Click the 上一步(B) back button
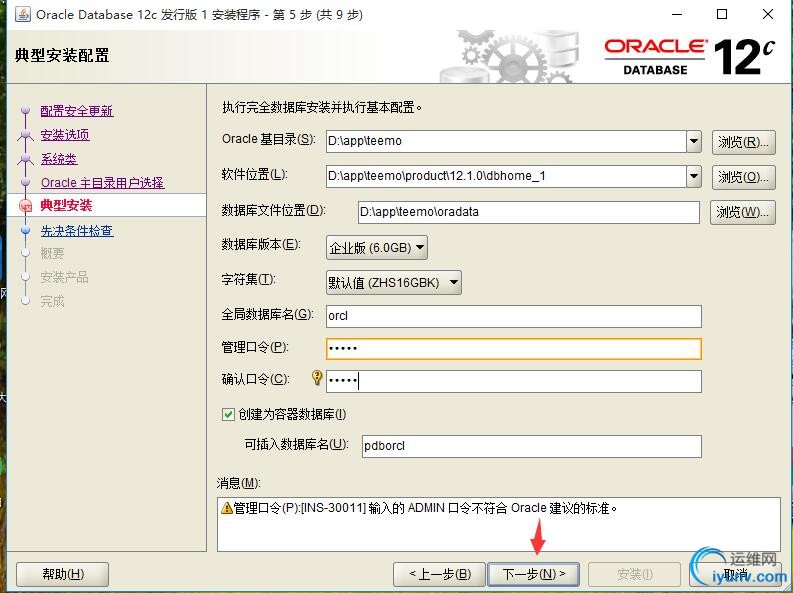Screen dimensions: 793x593 coord(439,574)
